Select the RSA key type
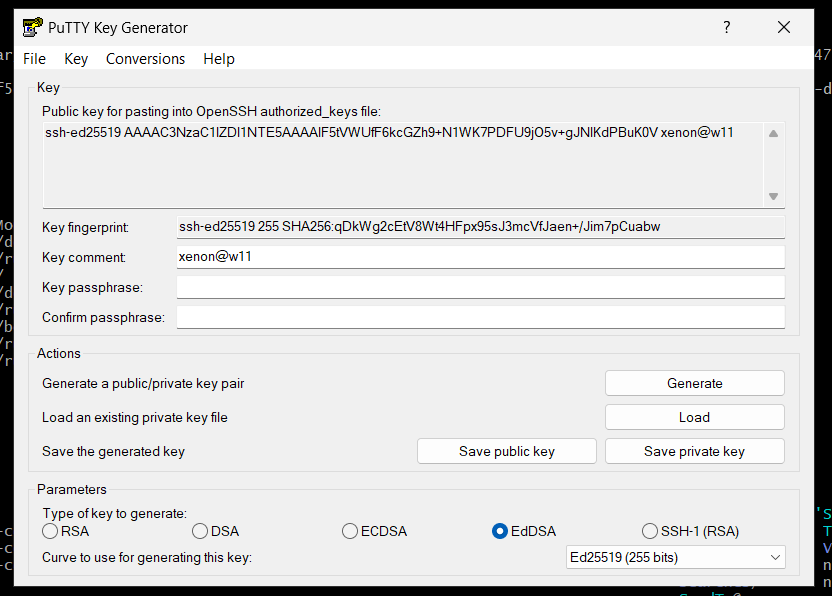The height and width of the screenshot is (596, 832). pyautogui.click(x=50, y=531)
